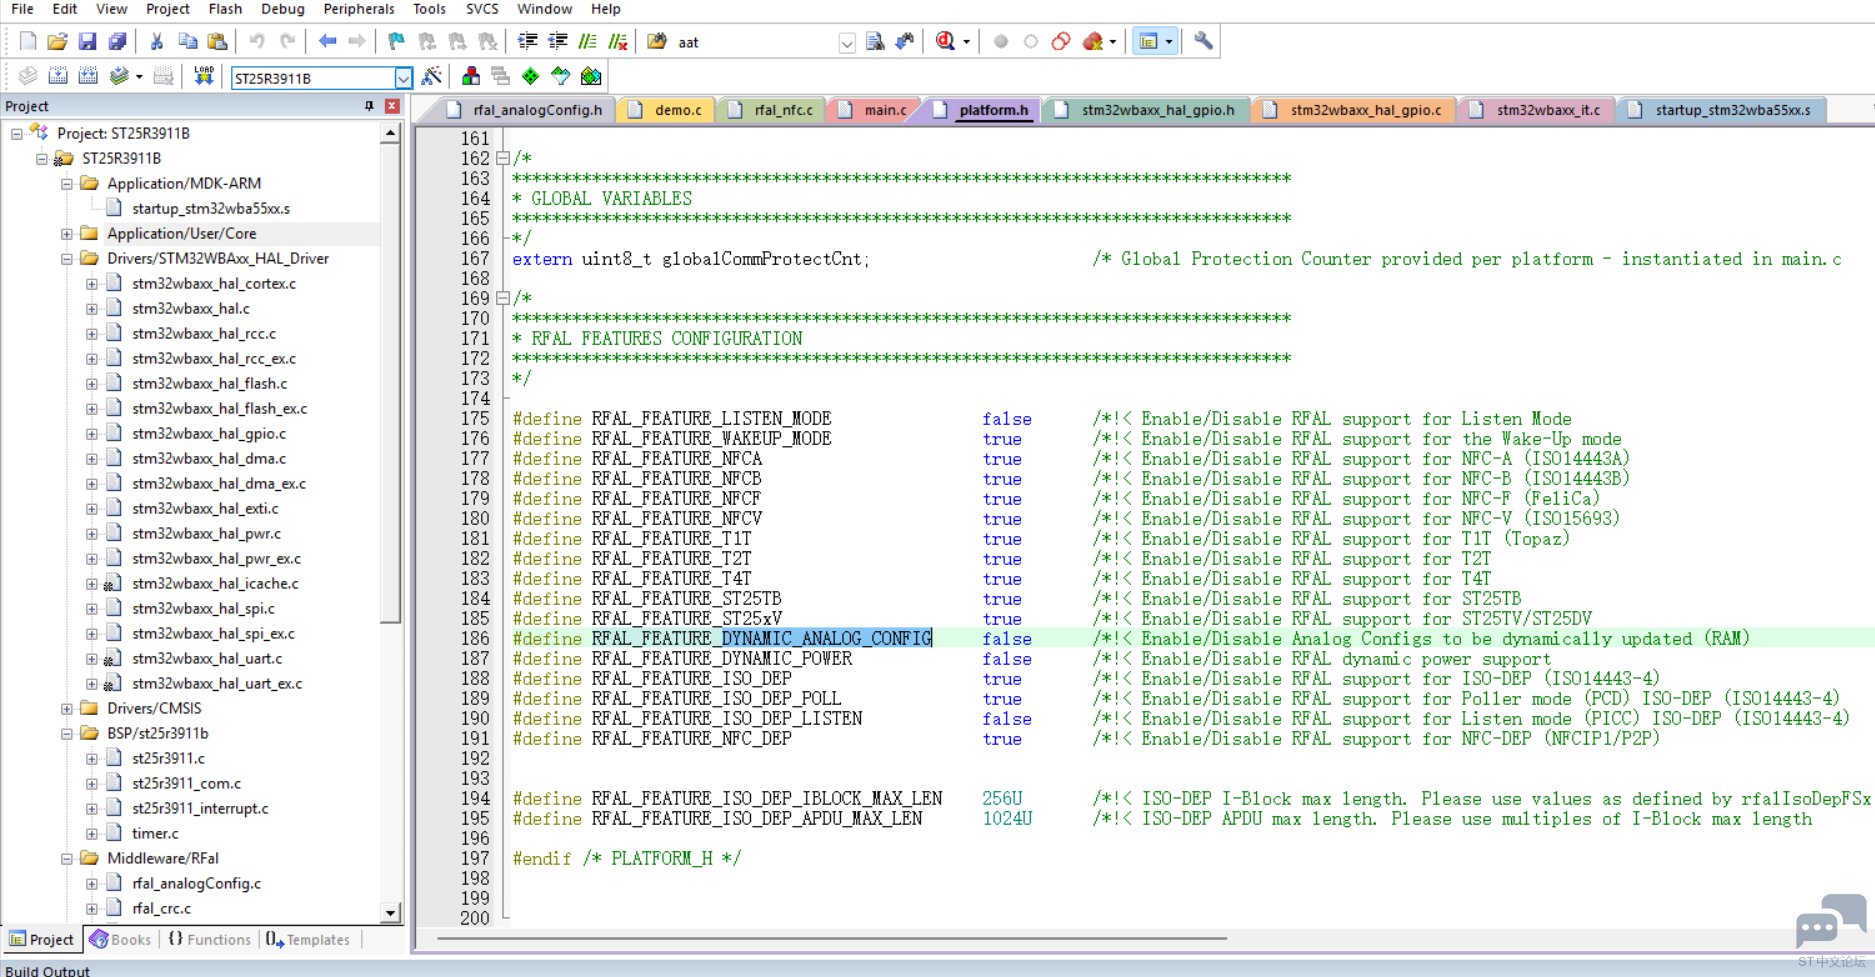Image resolution: width=1875 pixels, height=977 pixels.
Task: Build the target with the Build icon
Action: click(58, 76)
